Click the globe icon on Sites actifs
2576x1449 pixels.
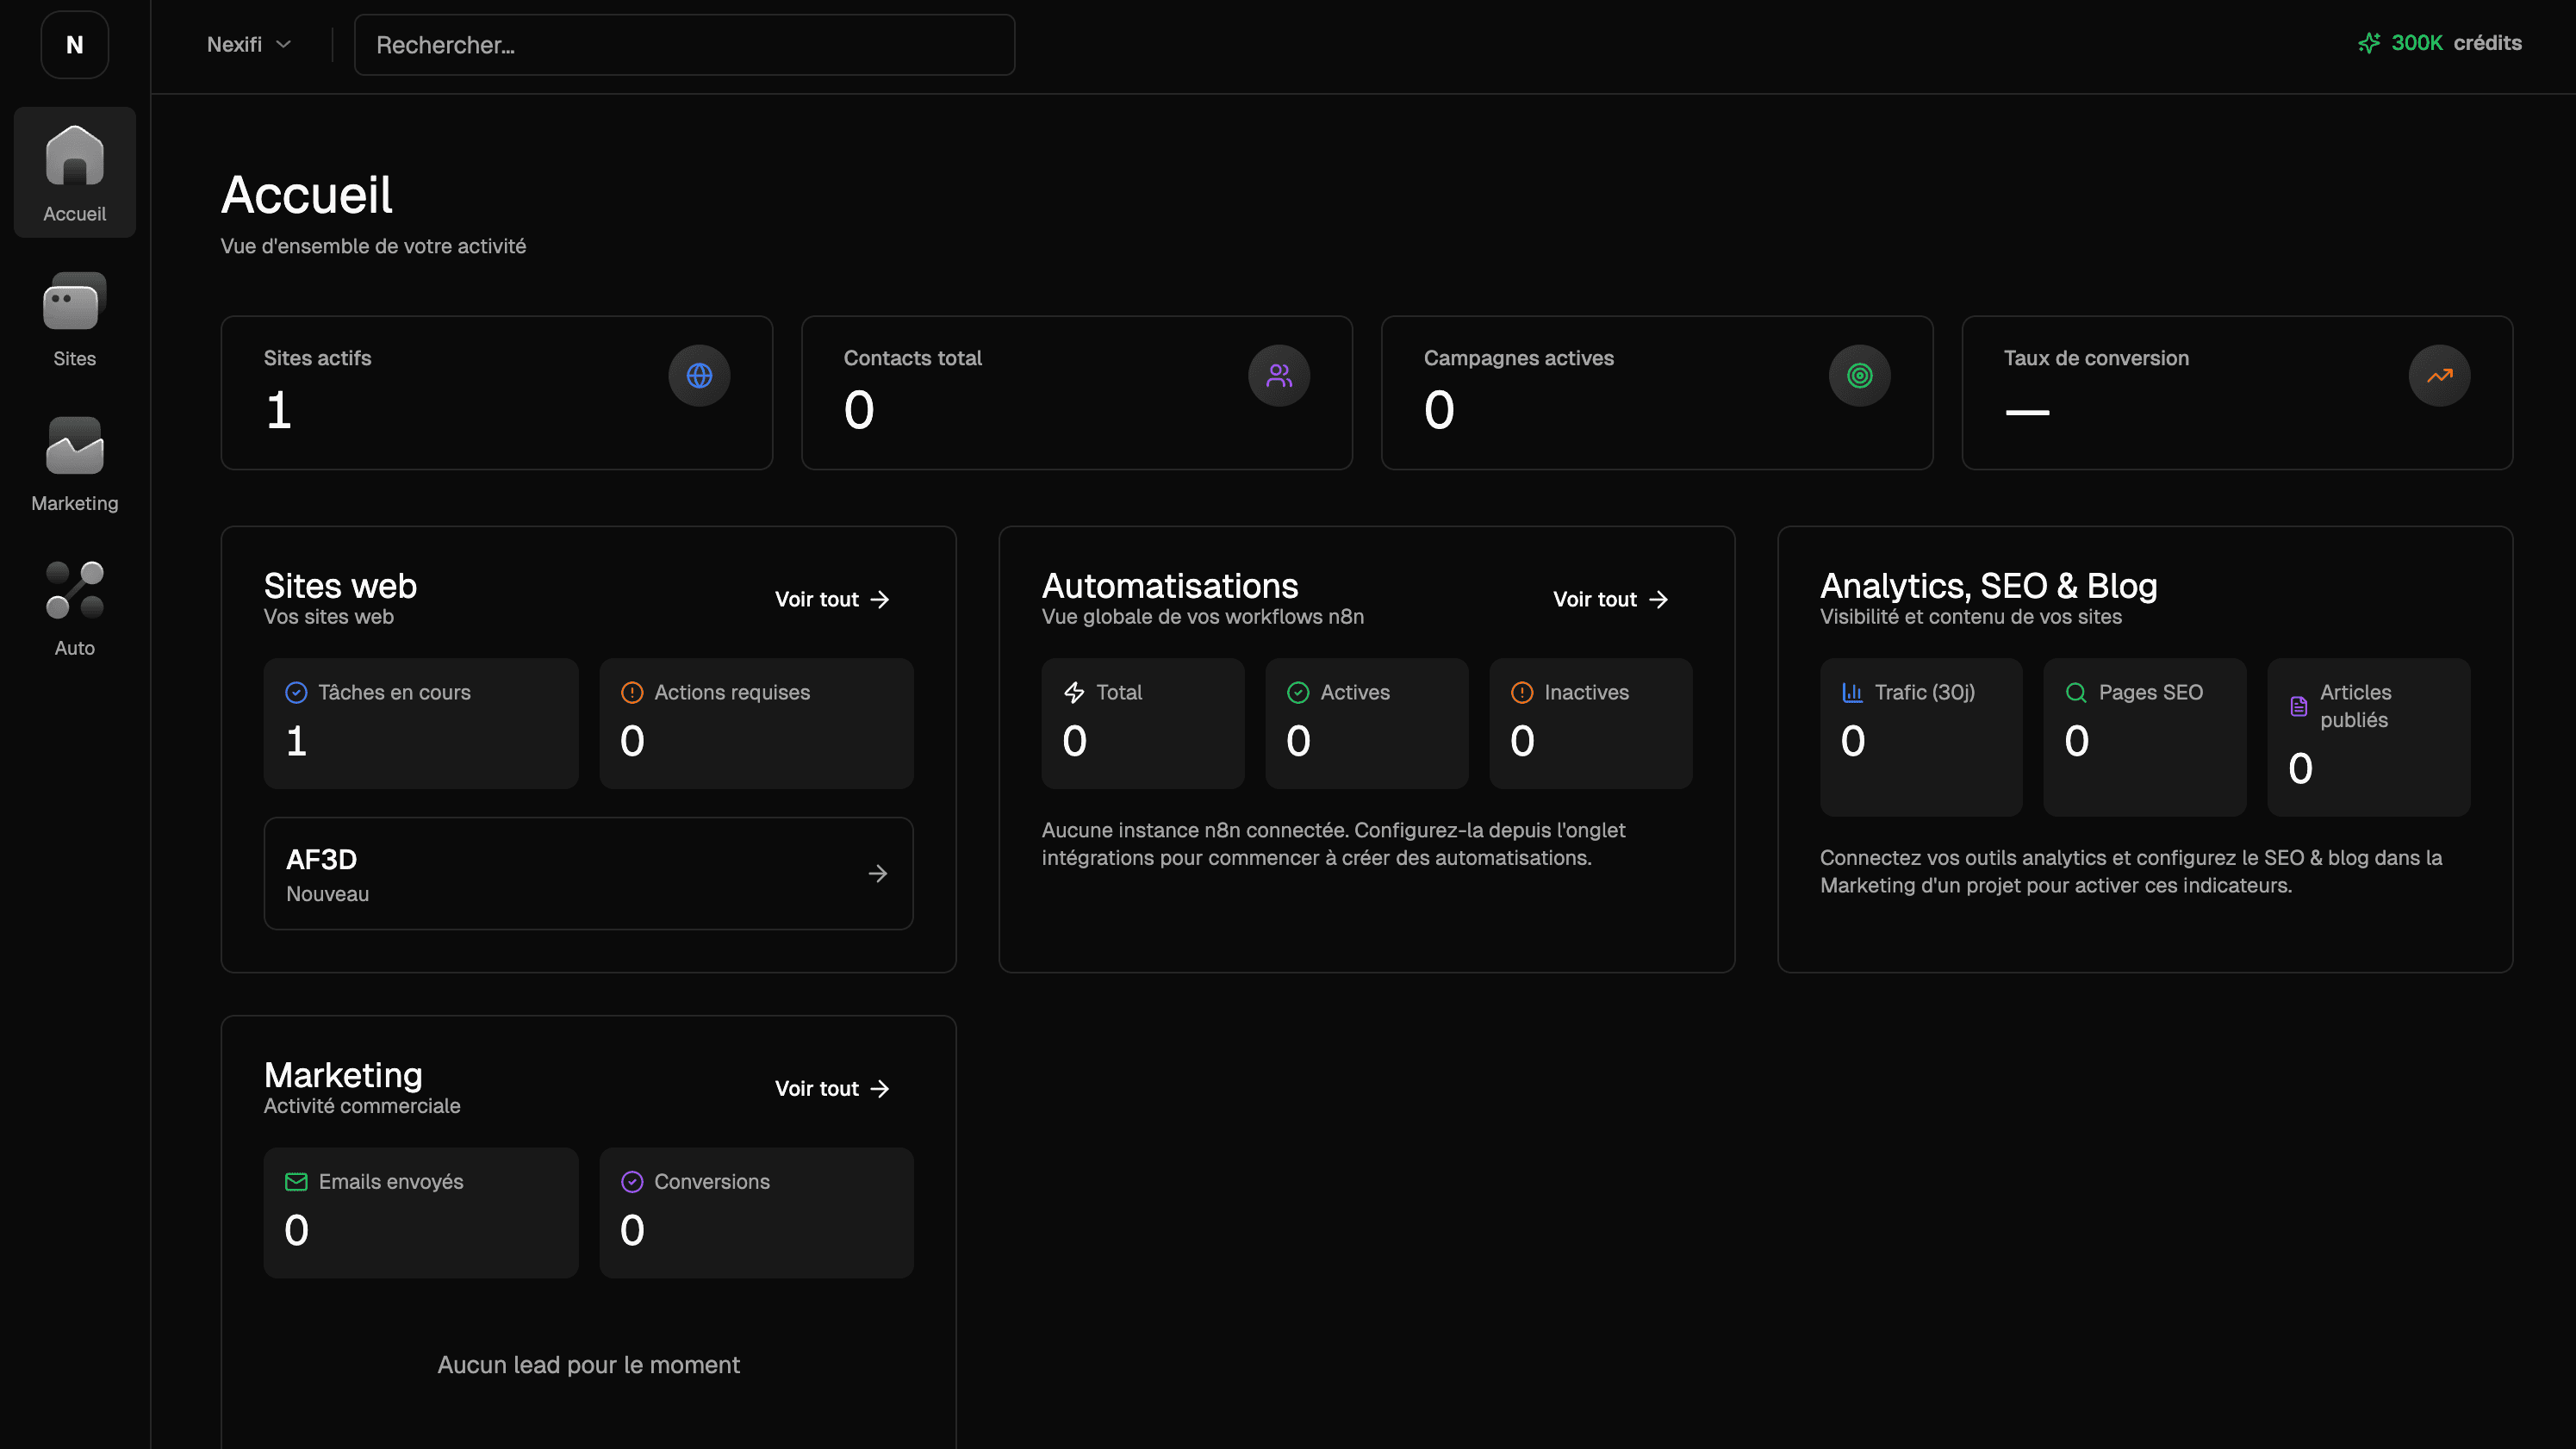699,375
